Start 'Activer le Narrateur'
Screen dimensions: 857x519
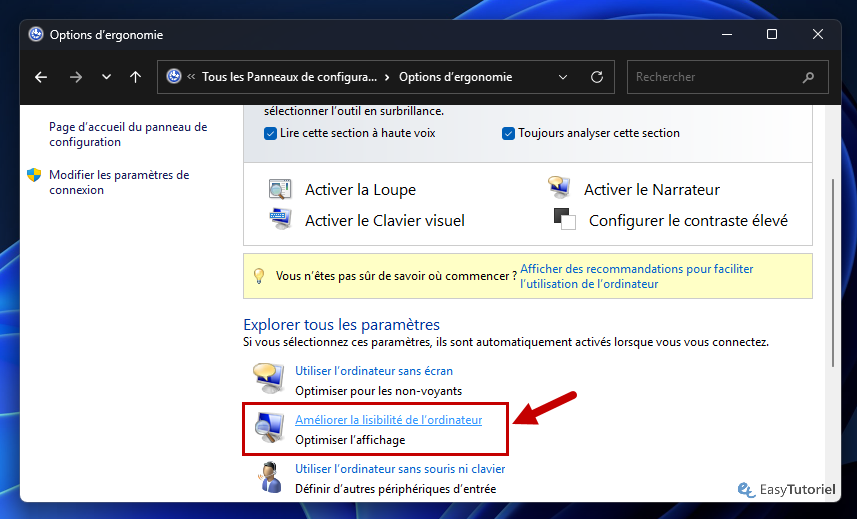[651, 190]
